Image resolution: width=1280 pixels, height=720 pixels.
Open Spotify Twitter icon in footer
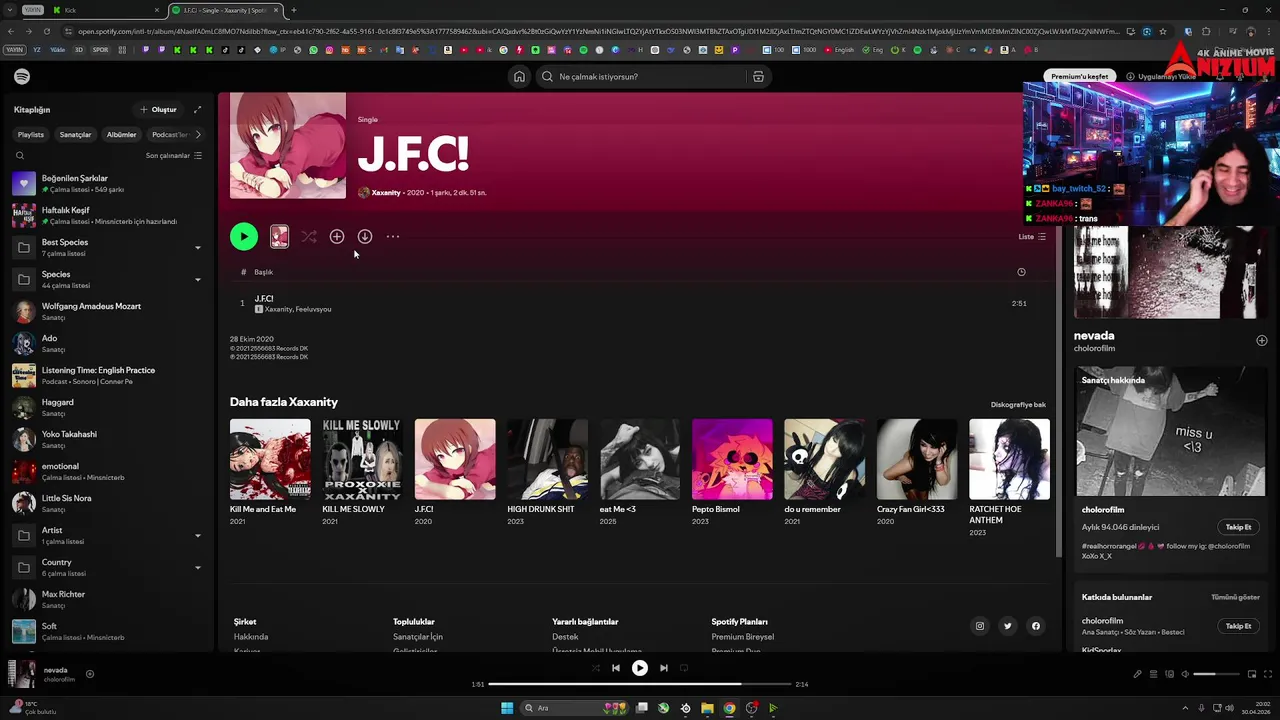click(x=1008, y=626)
